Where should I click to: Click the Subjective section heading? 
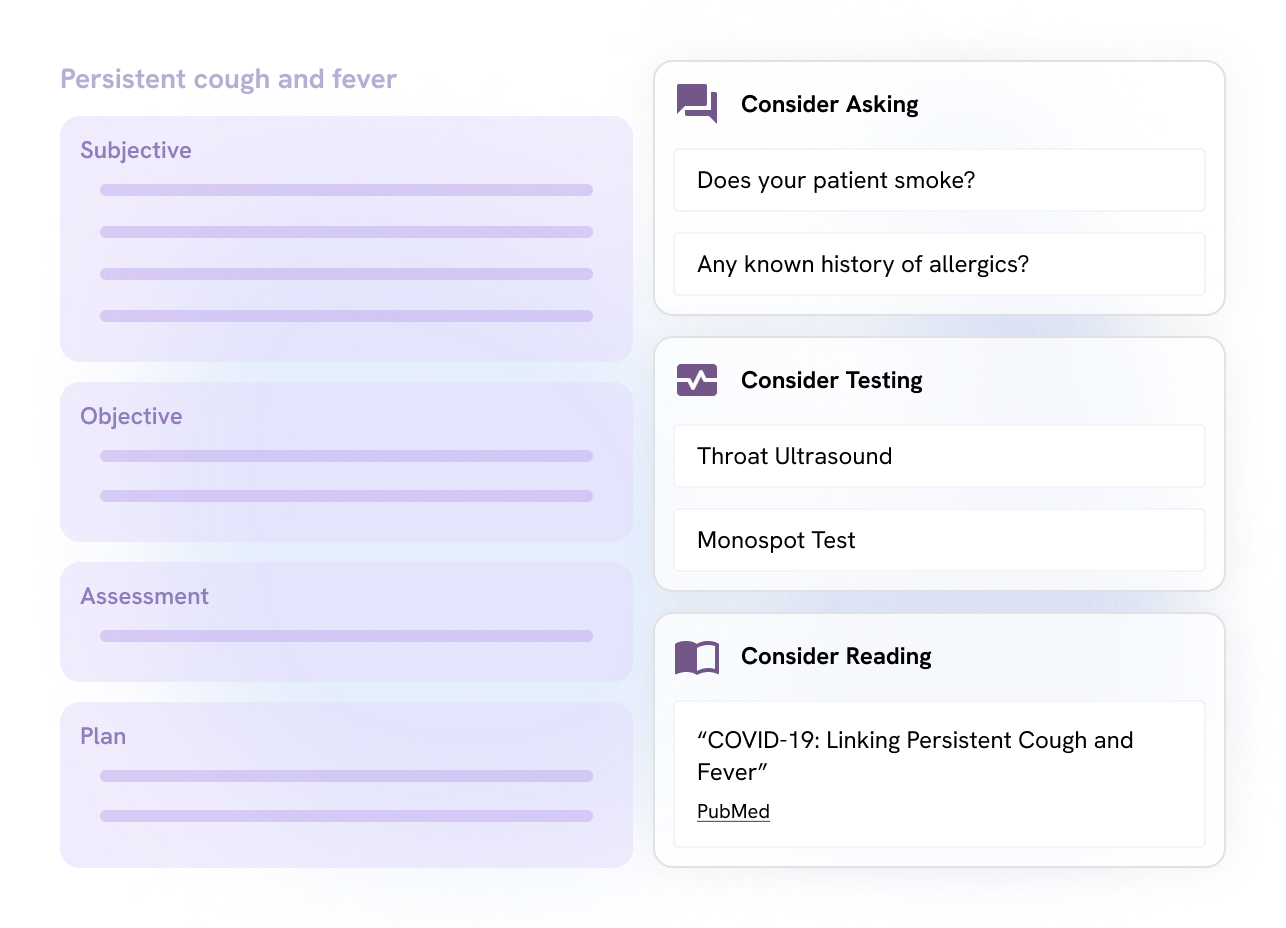click(136, 150)
